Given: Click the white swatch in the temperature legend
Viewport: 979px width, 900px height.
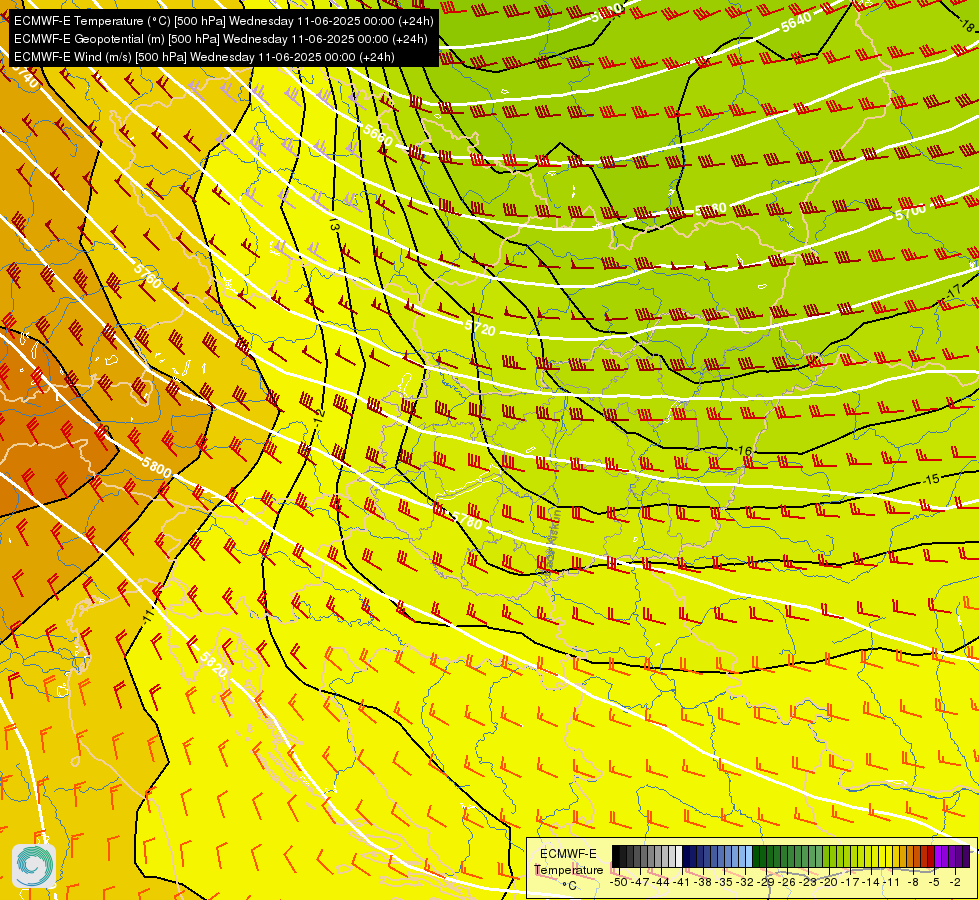Looking at the screenshot, I should (x=679, y=856).
